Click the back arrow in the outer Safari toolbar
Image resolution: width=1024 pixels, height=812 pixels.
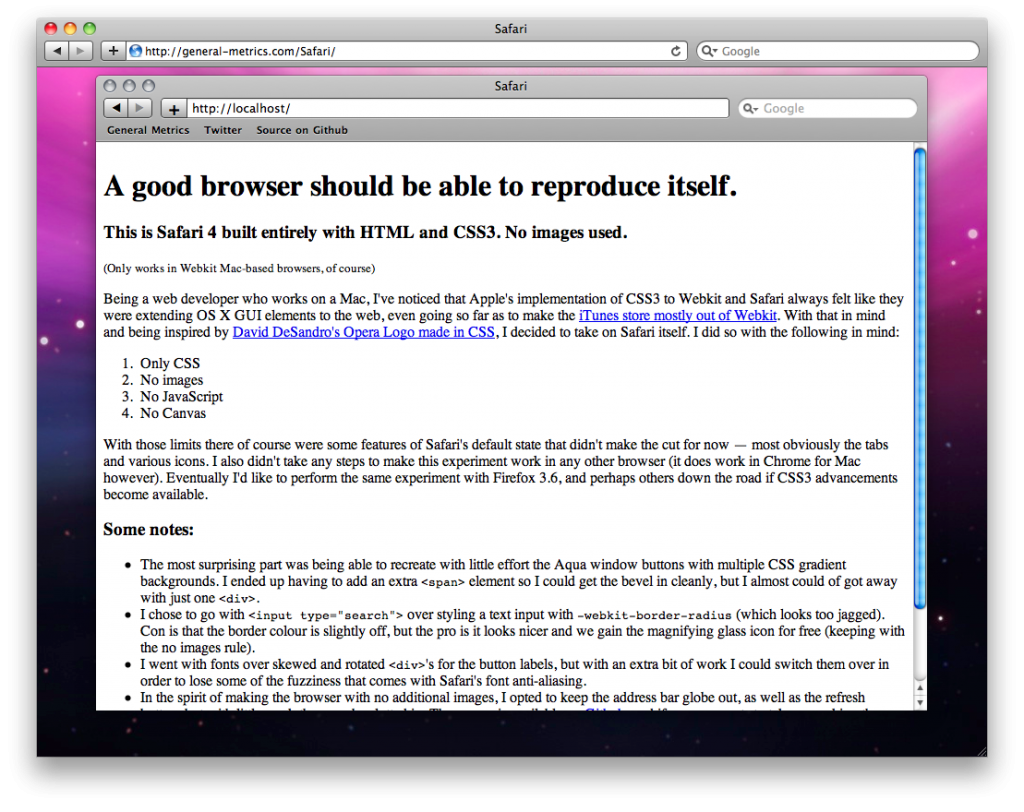click(x=56, y=50)
